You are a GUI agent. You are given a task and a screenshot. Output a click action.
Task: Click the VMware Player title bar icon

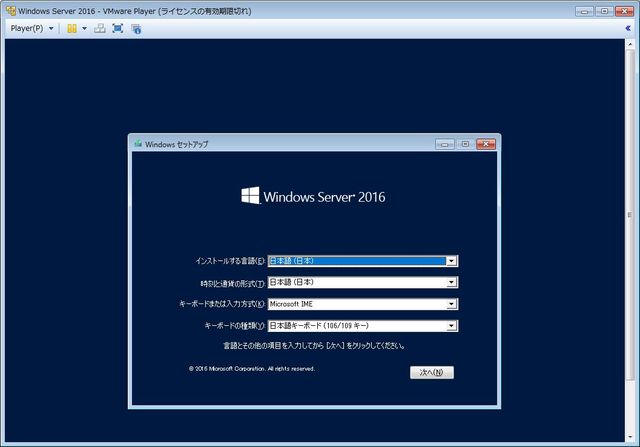click(x=11, y=11)
